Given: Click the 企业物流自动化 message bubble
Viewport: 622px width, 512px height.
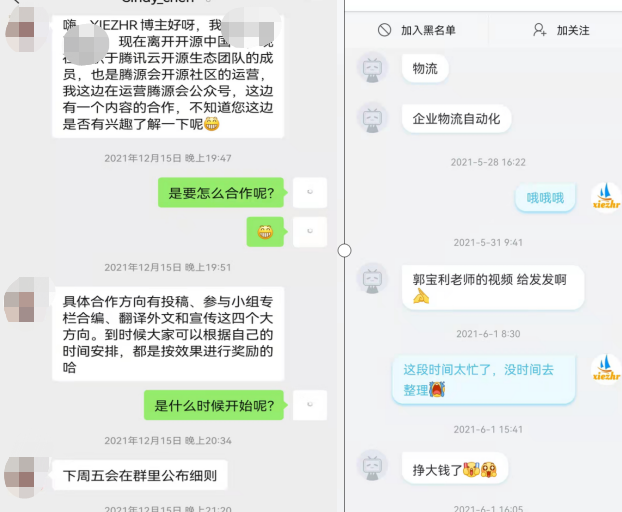Looking at the screenshot, I should click(456, 119).
